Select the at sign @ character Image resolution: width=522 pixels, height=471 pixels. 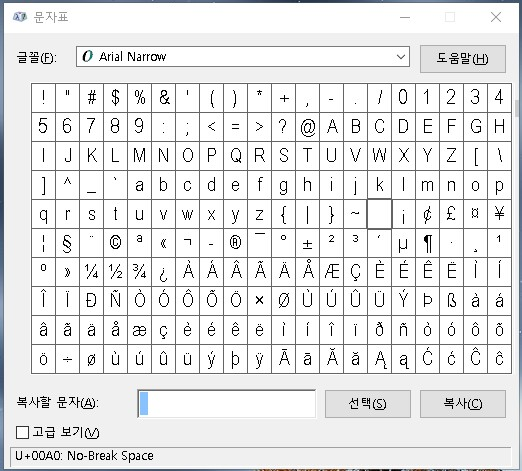[x=307, y=127]
